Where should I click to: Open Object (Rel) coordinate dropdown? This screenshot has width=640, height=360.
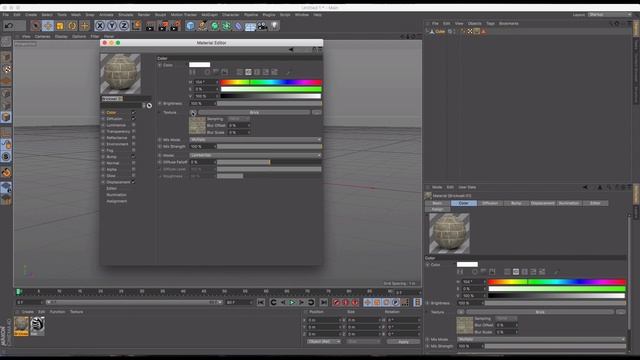(324, 342)
